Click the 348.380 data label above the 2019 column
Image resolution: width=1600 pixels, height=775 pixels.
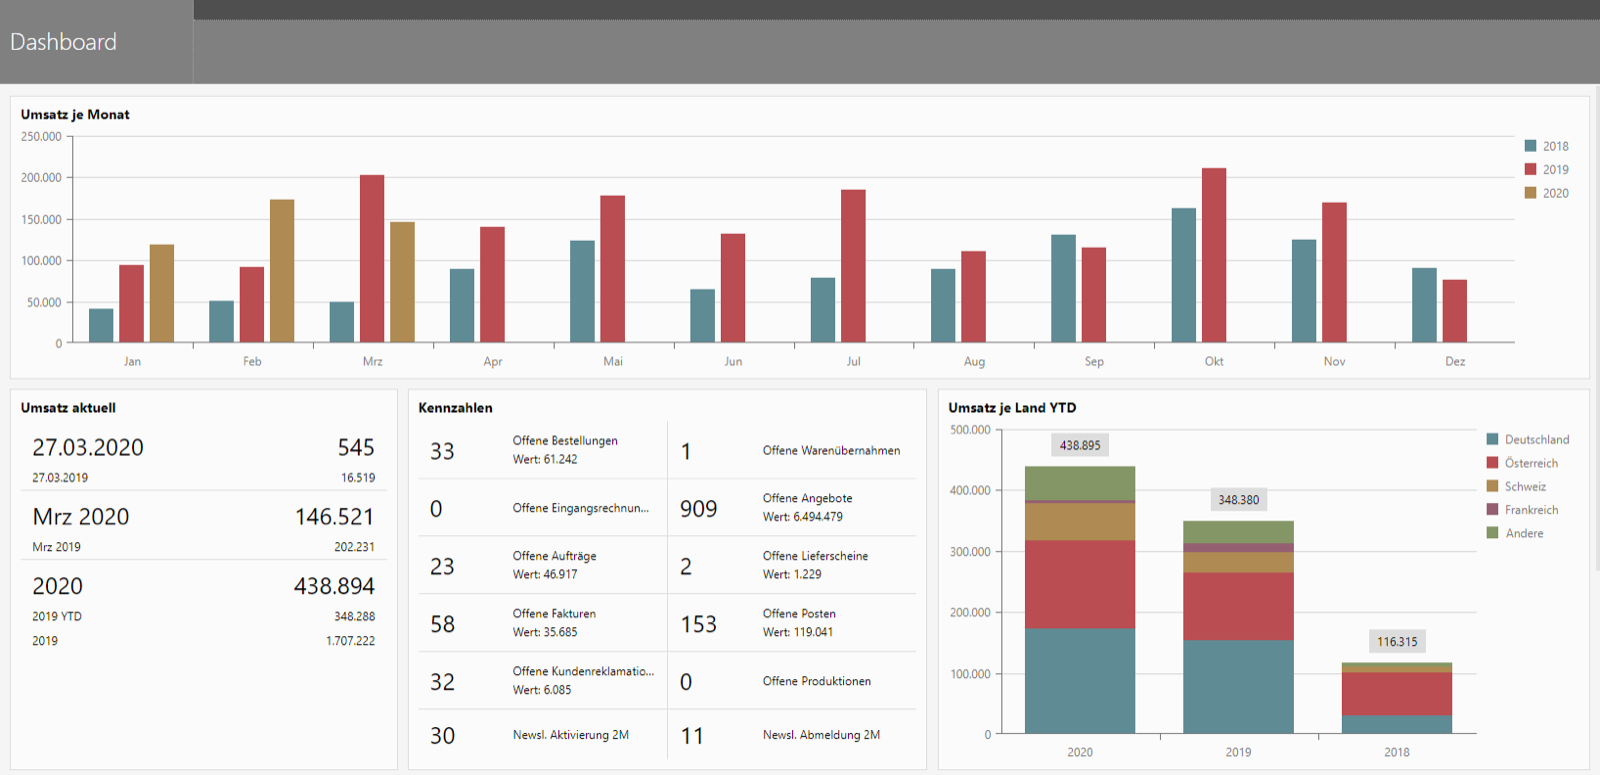pyautogui.click(x=1238, y=500)
